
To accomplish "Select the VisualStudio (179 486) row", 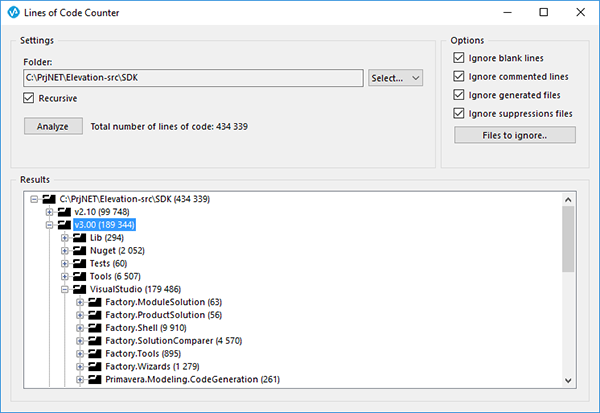I will (135, 289).
